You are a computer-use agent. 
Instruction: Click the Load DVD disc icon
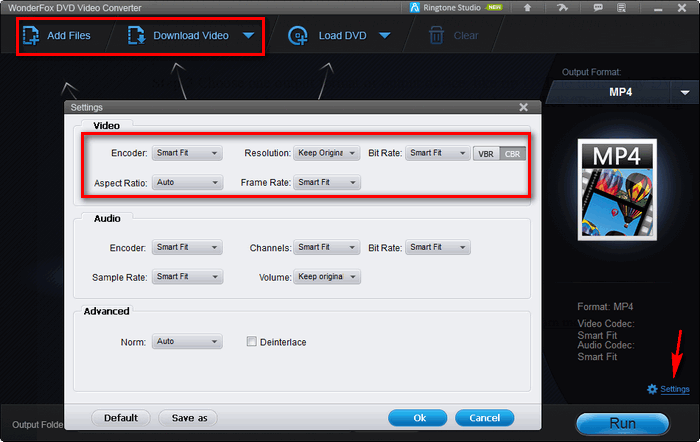point(298,36)
